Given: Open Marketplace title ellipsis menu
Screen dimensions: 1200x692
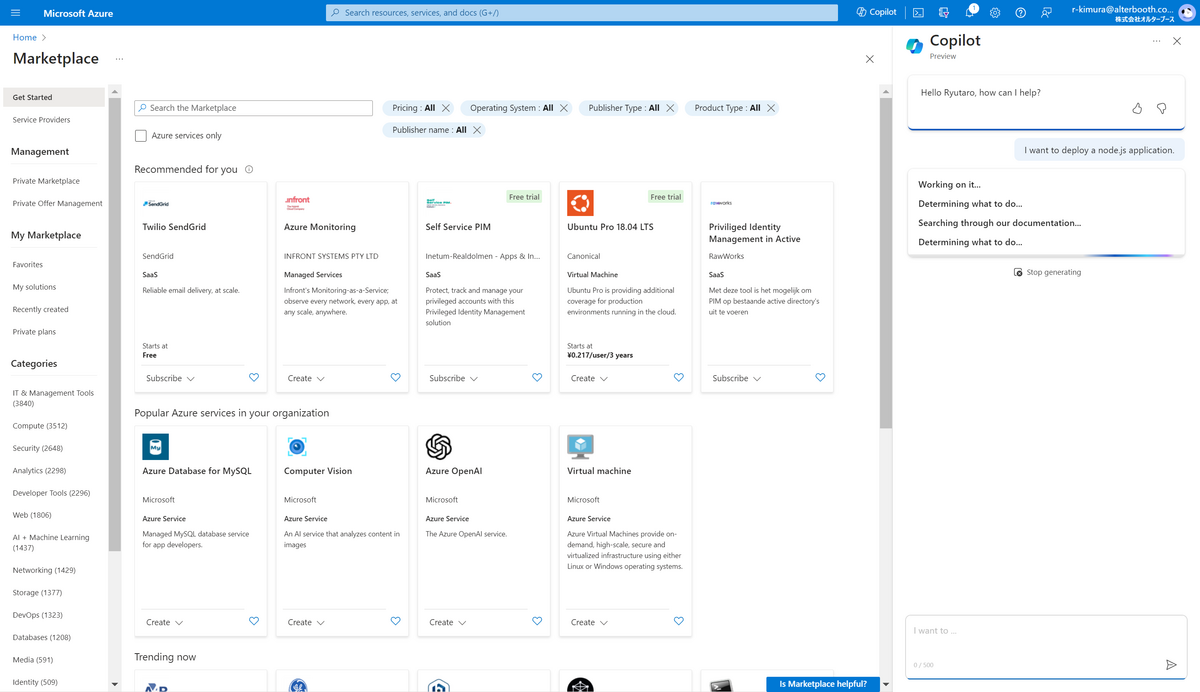Looking at the screenshot, I should click(x=119, y=59).
